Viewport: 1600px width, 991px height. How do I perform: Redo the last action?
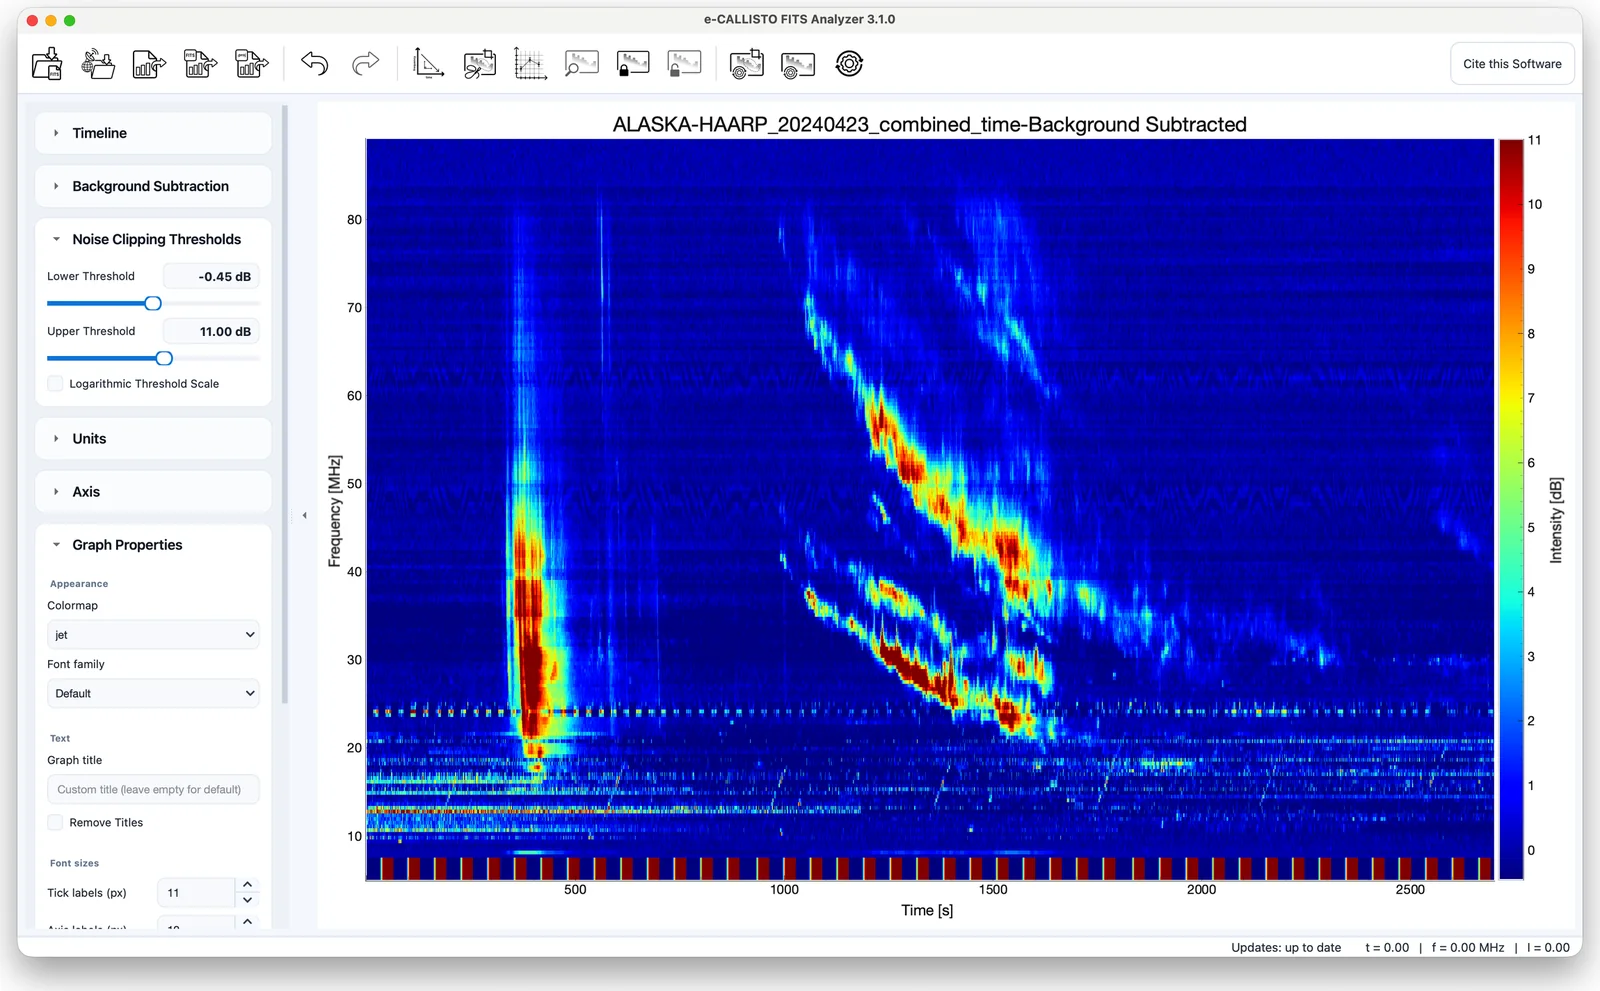[366, 64]
